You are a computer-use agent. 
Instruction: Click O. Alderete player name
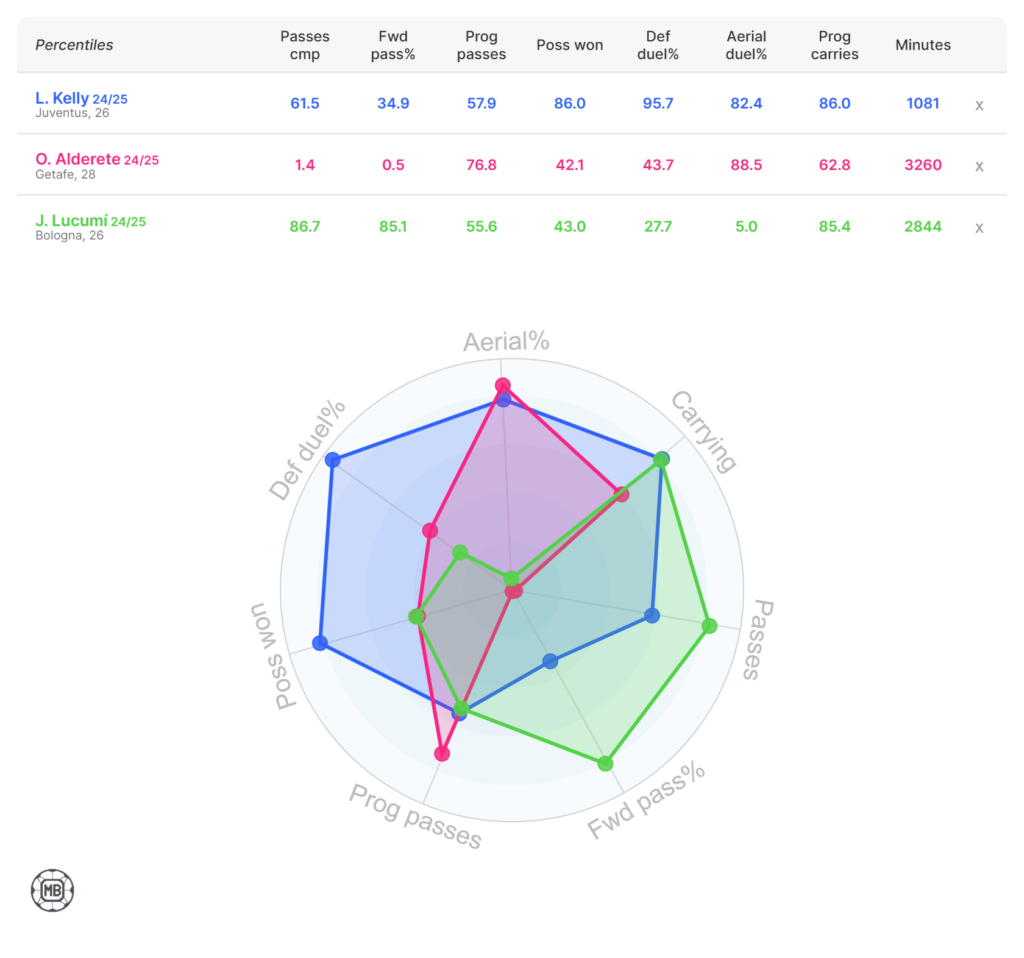(x=78, y=159)
